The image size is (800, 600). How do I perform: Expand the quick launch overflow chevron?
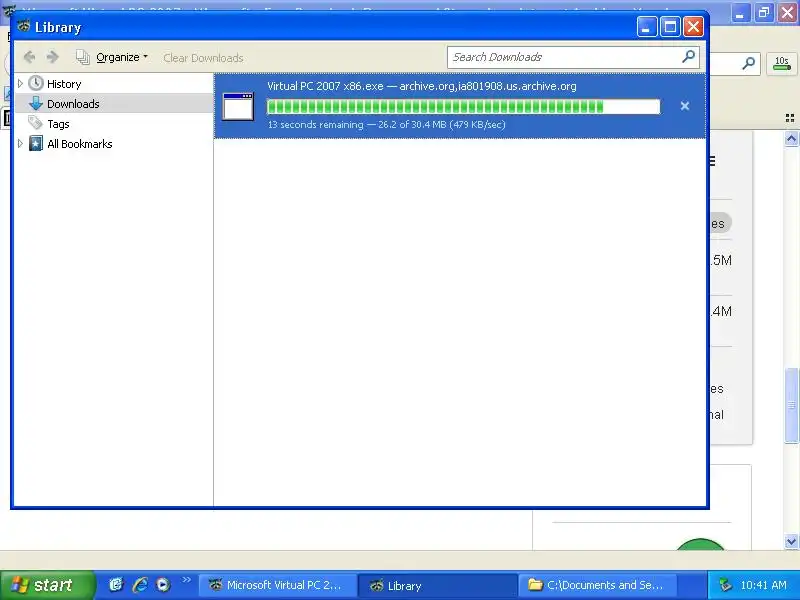[x=186, y=580]
